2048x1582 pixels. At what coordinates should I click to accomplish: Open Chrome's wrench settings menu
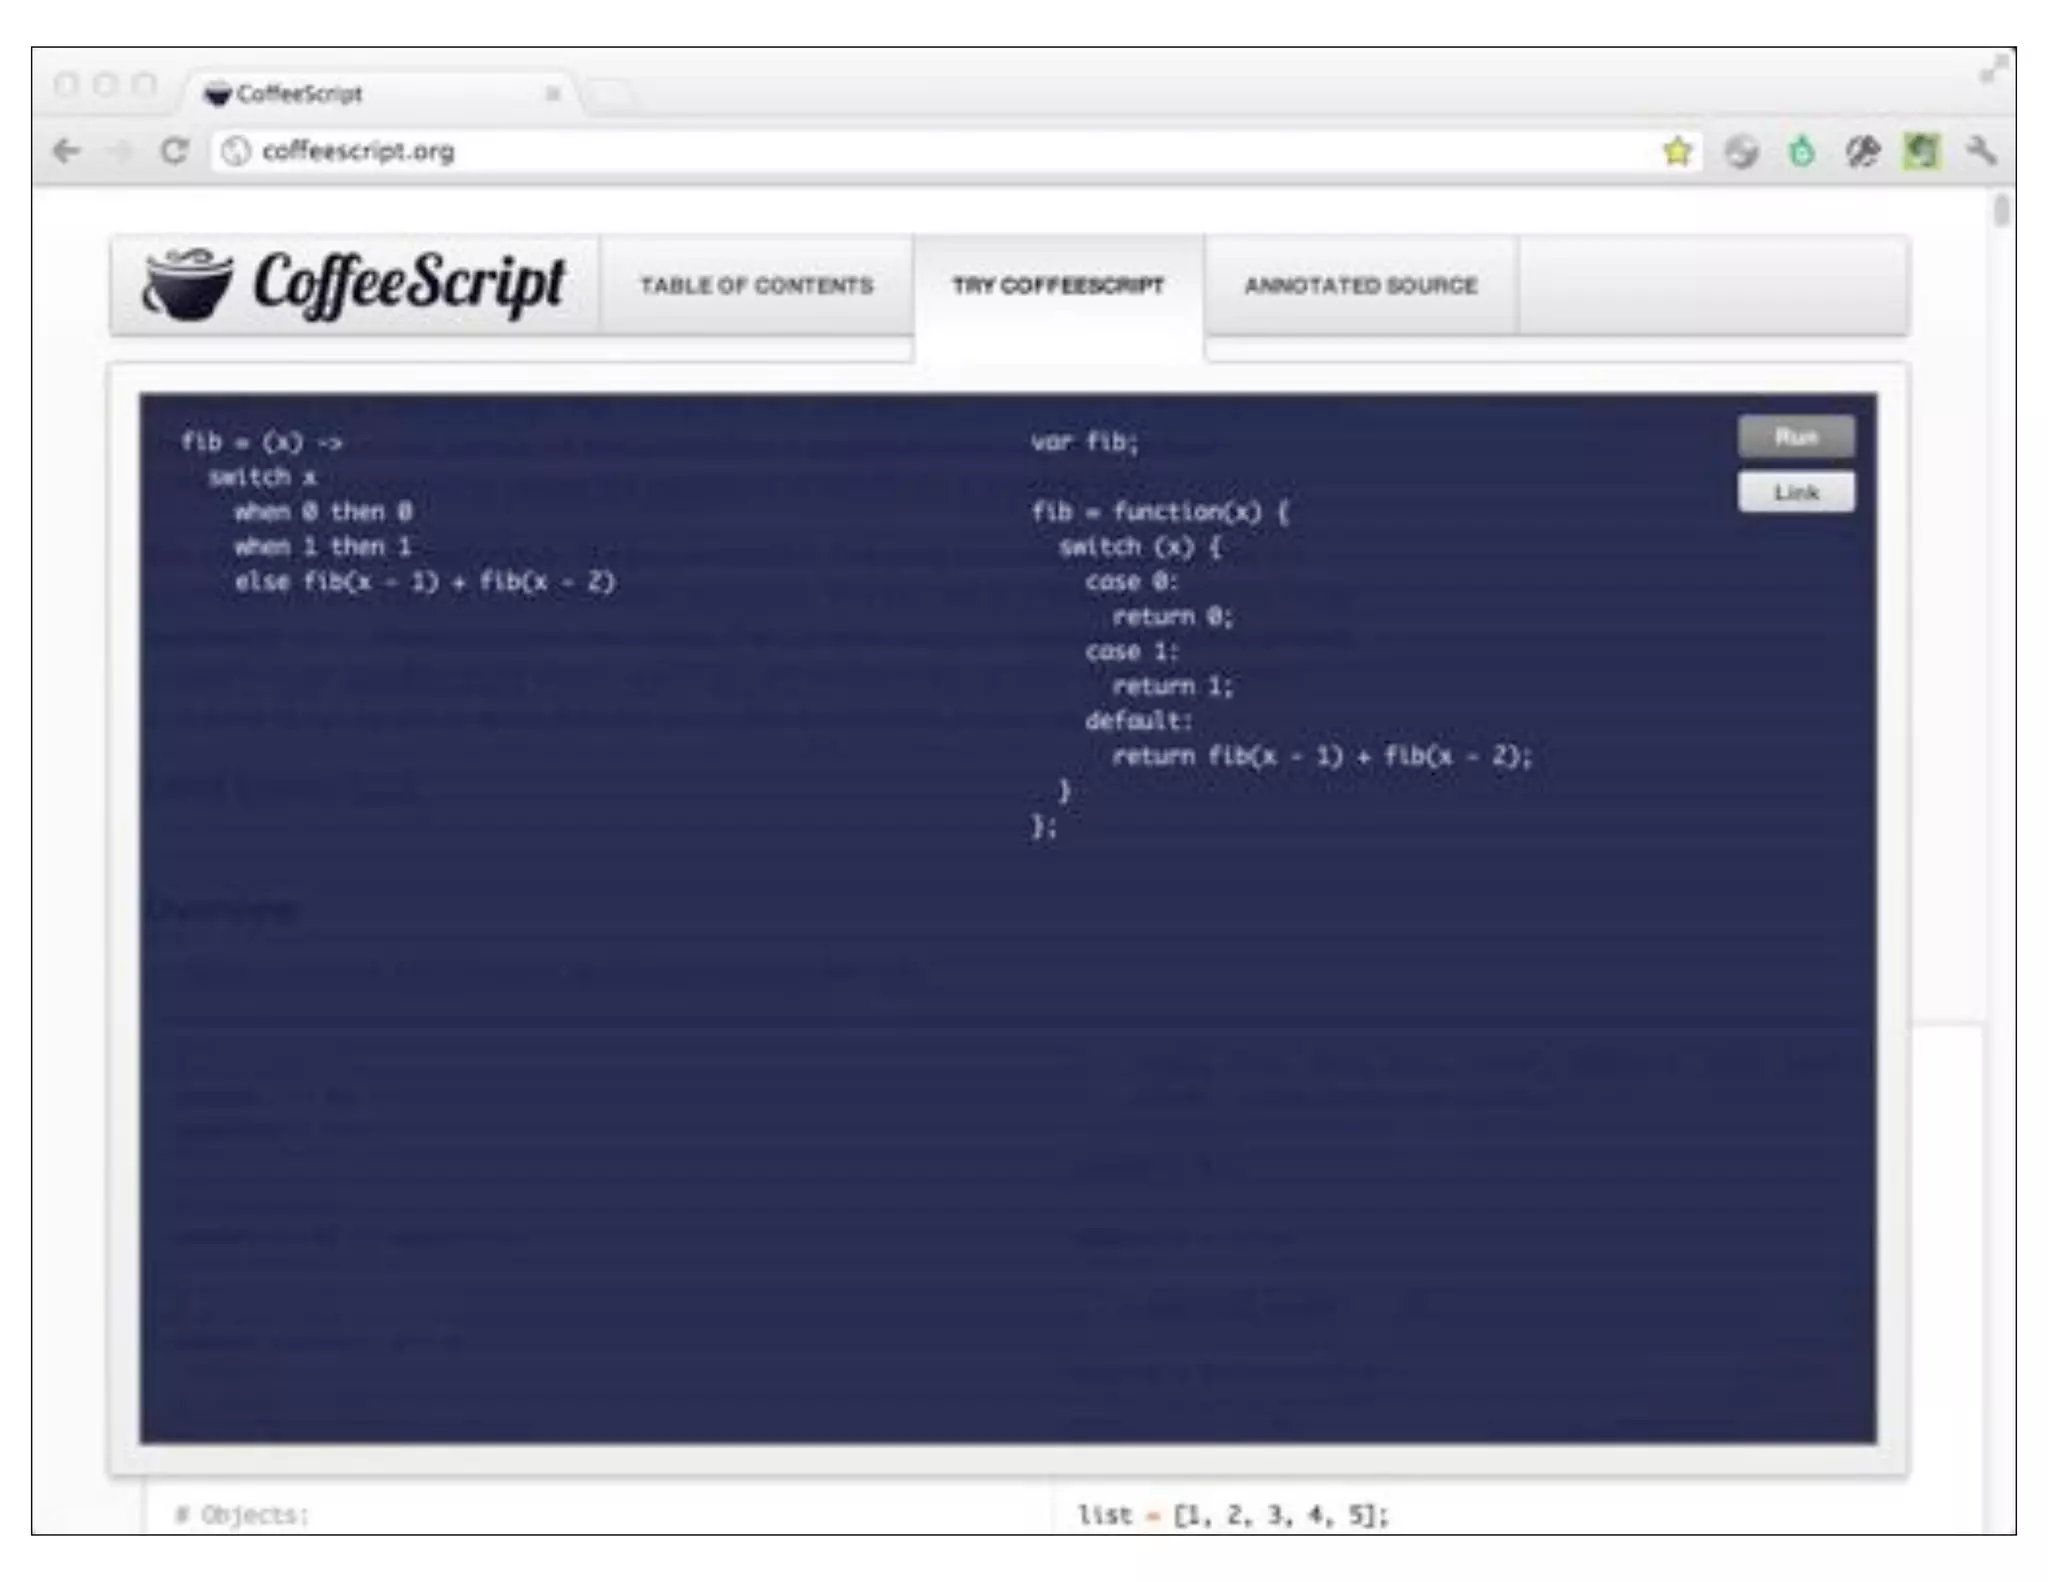pyautogui.click(x=1980, y=152)
